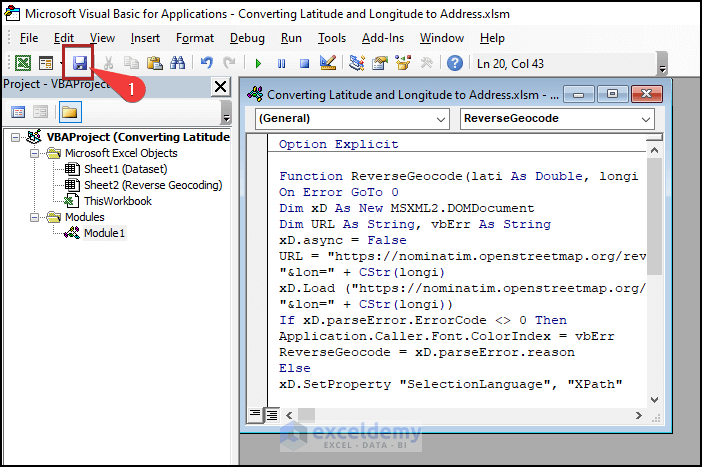702x467 pixels.
Task: Open the File menu
Action: click(29, 38)
